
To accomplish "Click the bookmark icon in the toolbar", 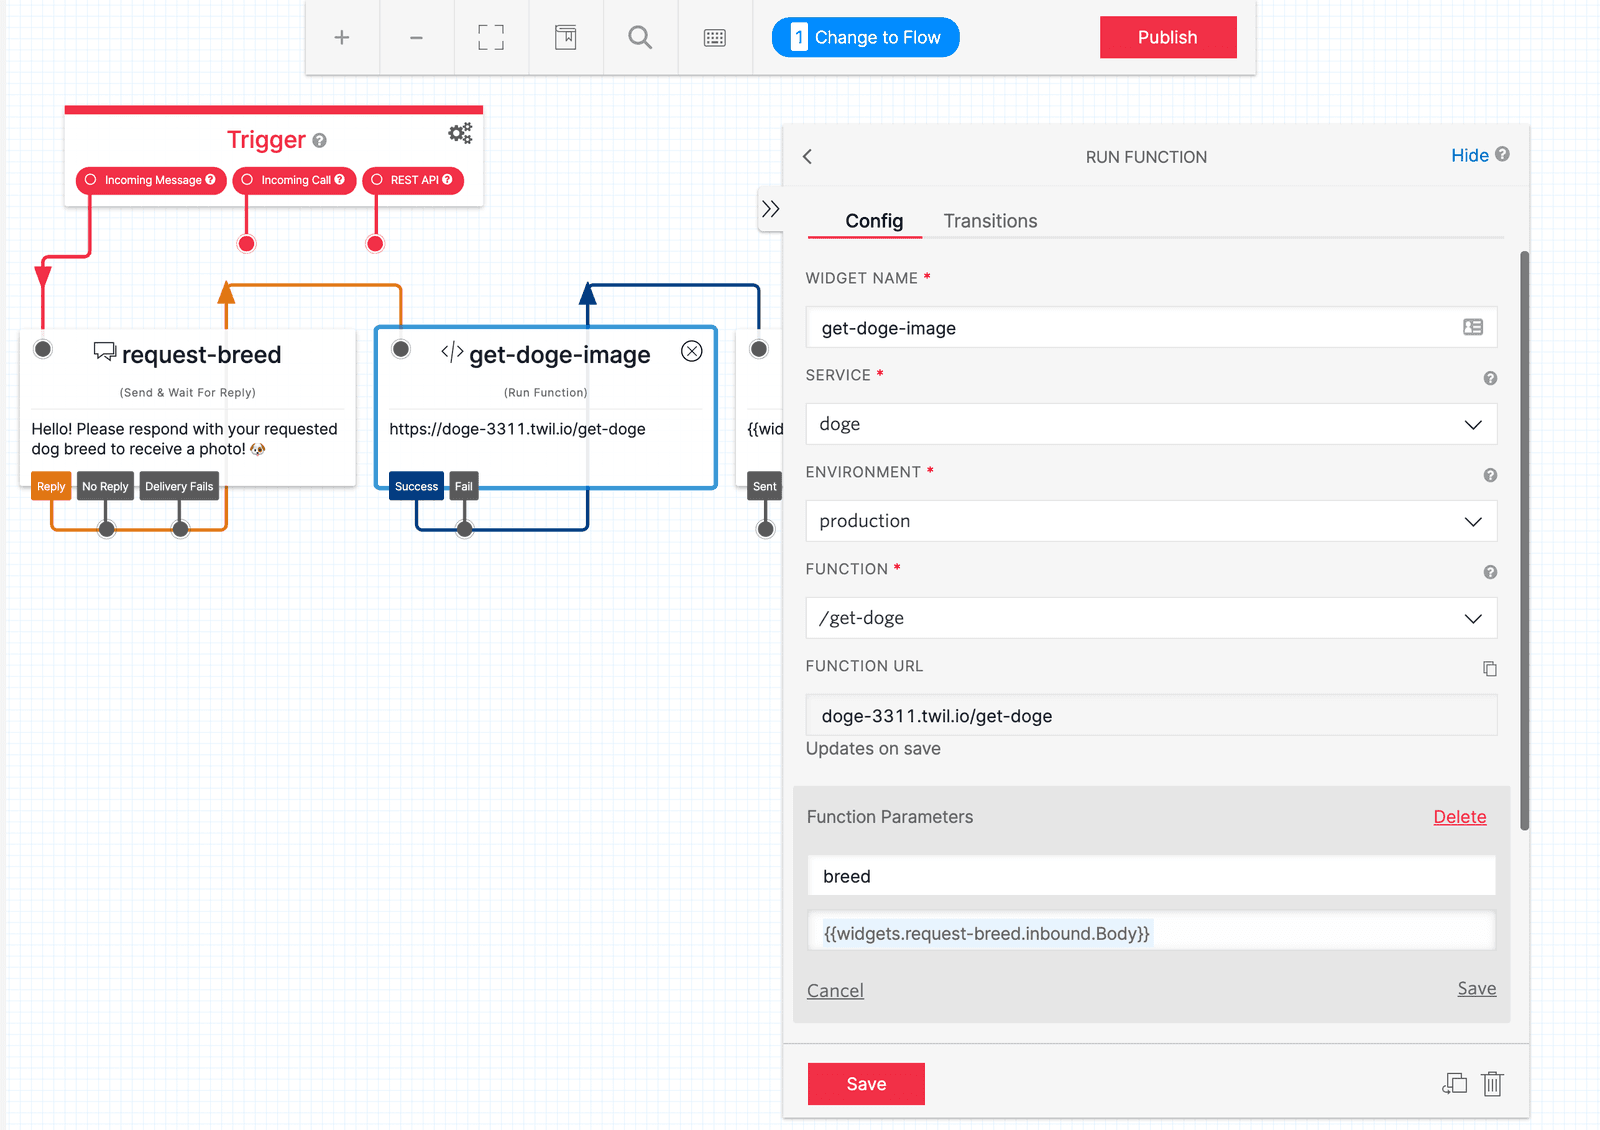I will pyautogui.click(x=565, y=37).
